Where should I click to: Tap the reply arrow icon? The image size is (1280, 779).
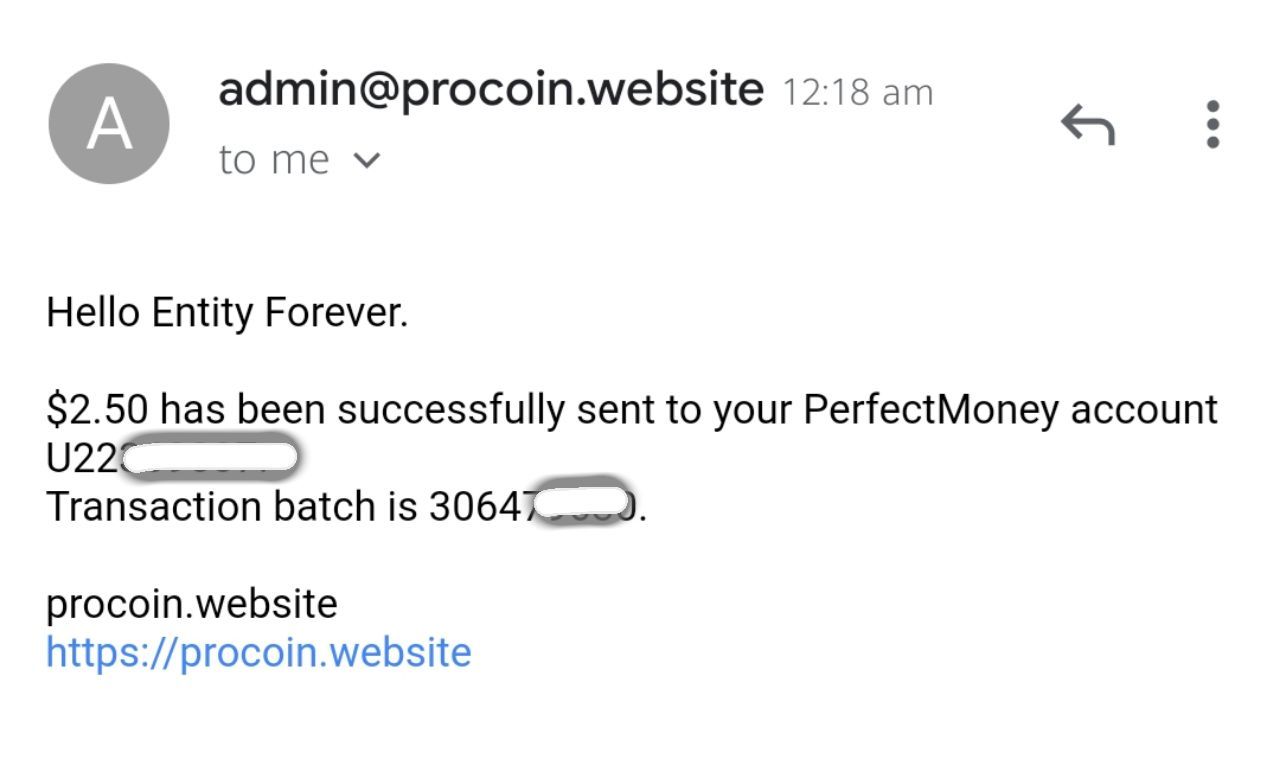tap(1087, 125)
